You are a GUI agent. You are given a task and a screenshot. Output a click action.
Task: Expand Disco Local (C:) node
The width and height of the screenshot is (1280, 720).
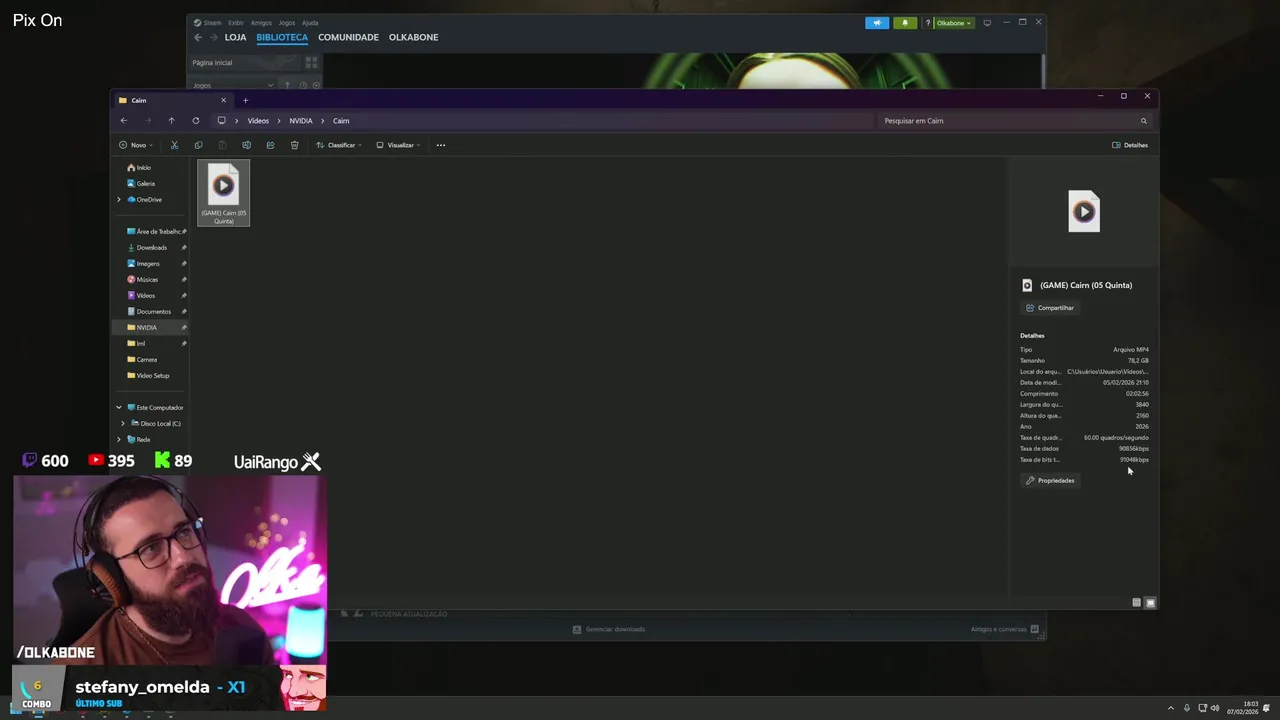123,424
